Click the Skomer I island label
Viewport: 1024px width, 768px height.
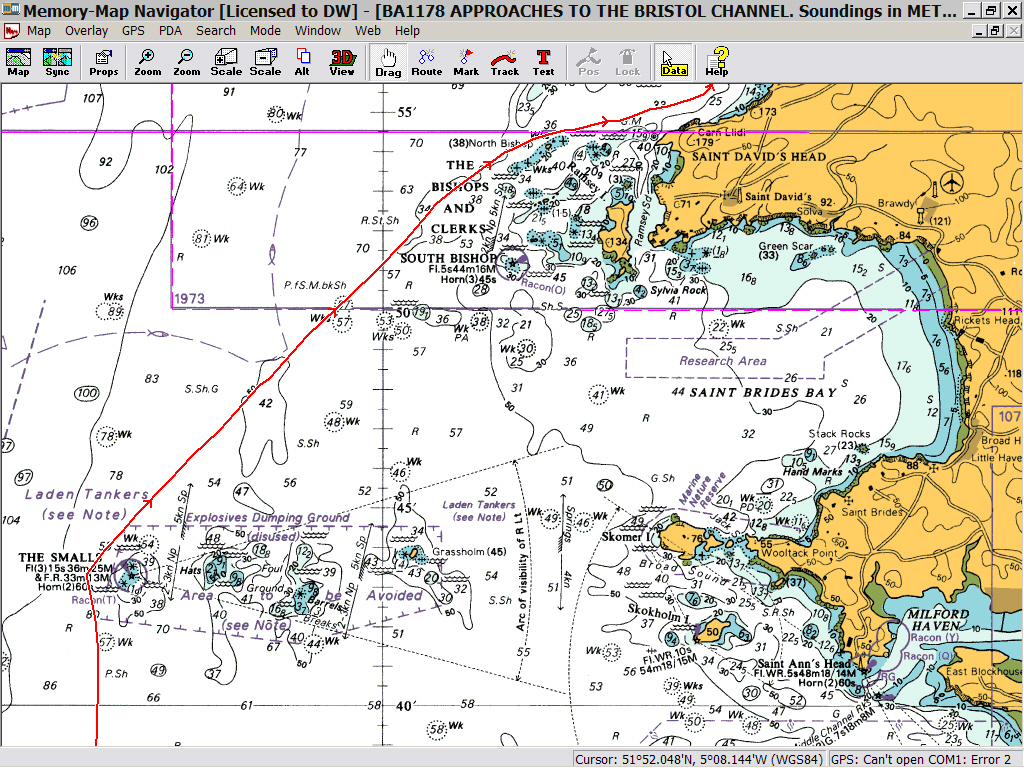(x=627, y=536)
